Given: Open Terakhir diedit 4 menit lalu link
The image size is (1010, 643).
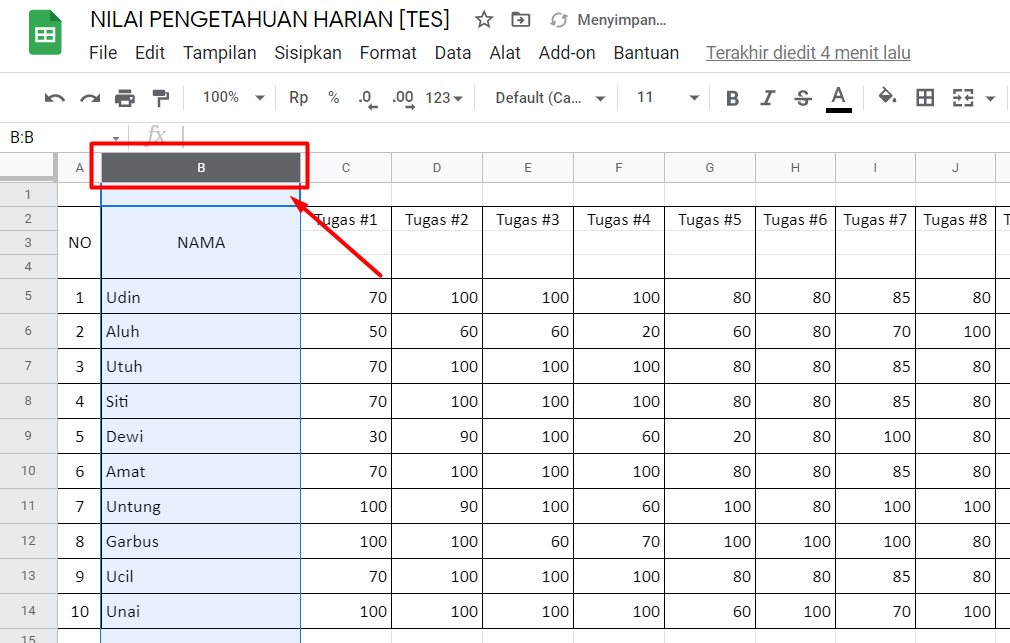Looking at the screenshot, I should (x=808, y=53).
